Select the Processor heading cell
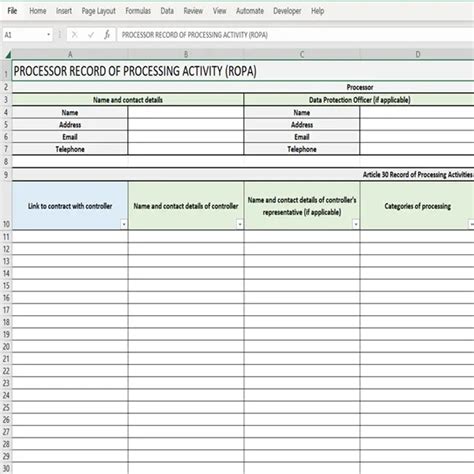Viewport: 474px width, 474px height. [x=243, y=87]
